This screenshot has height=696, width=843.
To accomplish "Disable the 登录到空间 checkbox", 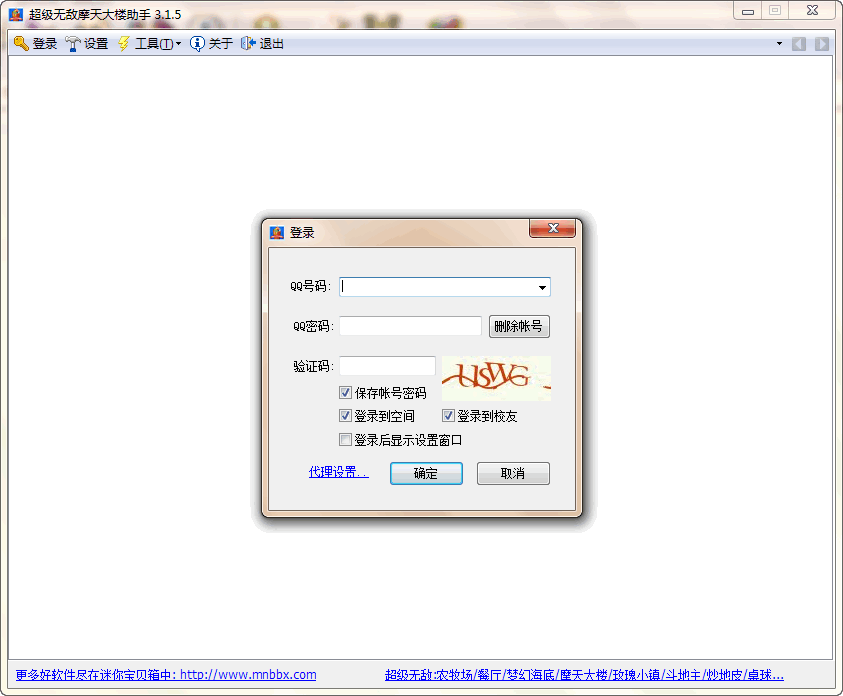I will 345,415.
